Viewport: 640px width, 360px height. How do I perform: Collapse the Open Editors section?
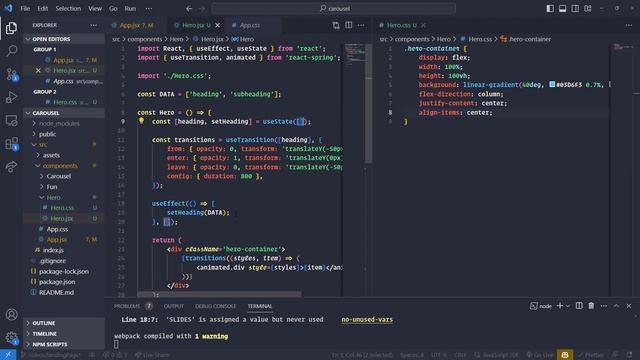64,39
